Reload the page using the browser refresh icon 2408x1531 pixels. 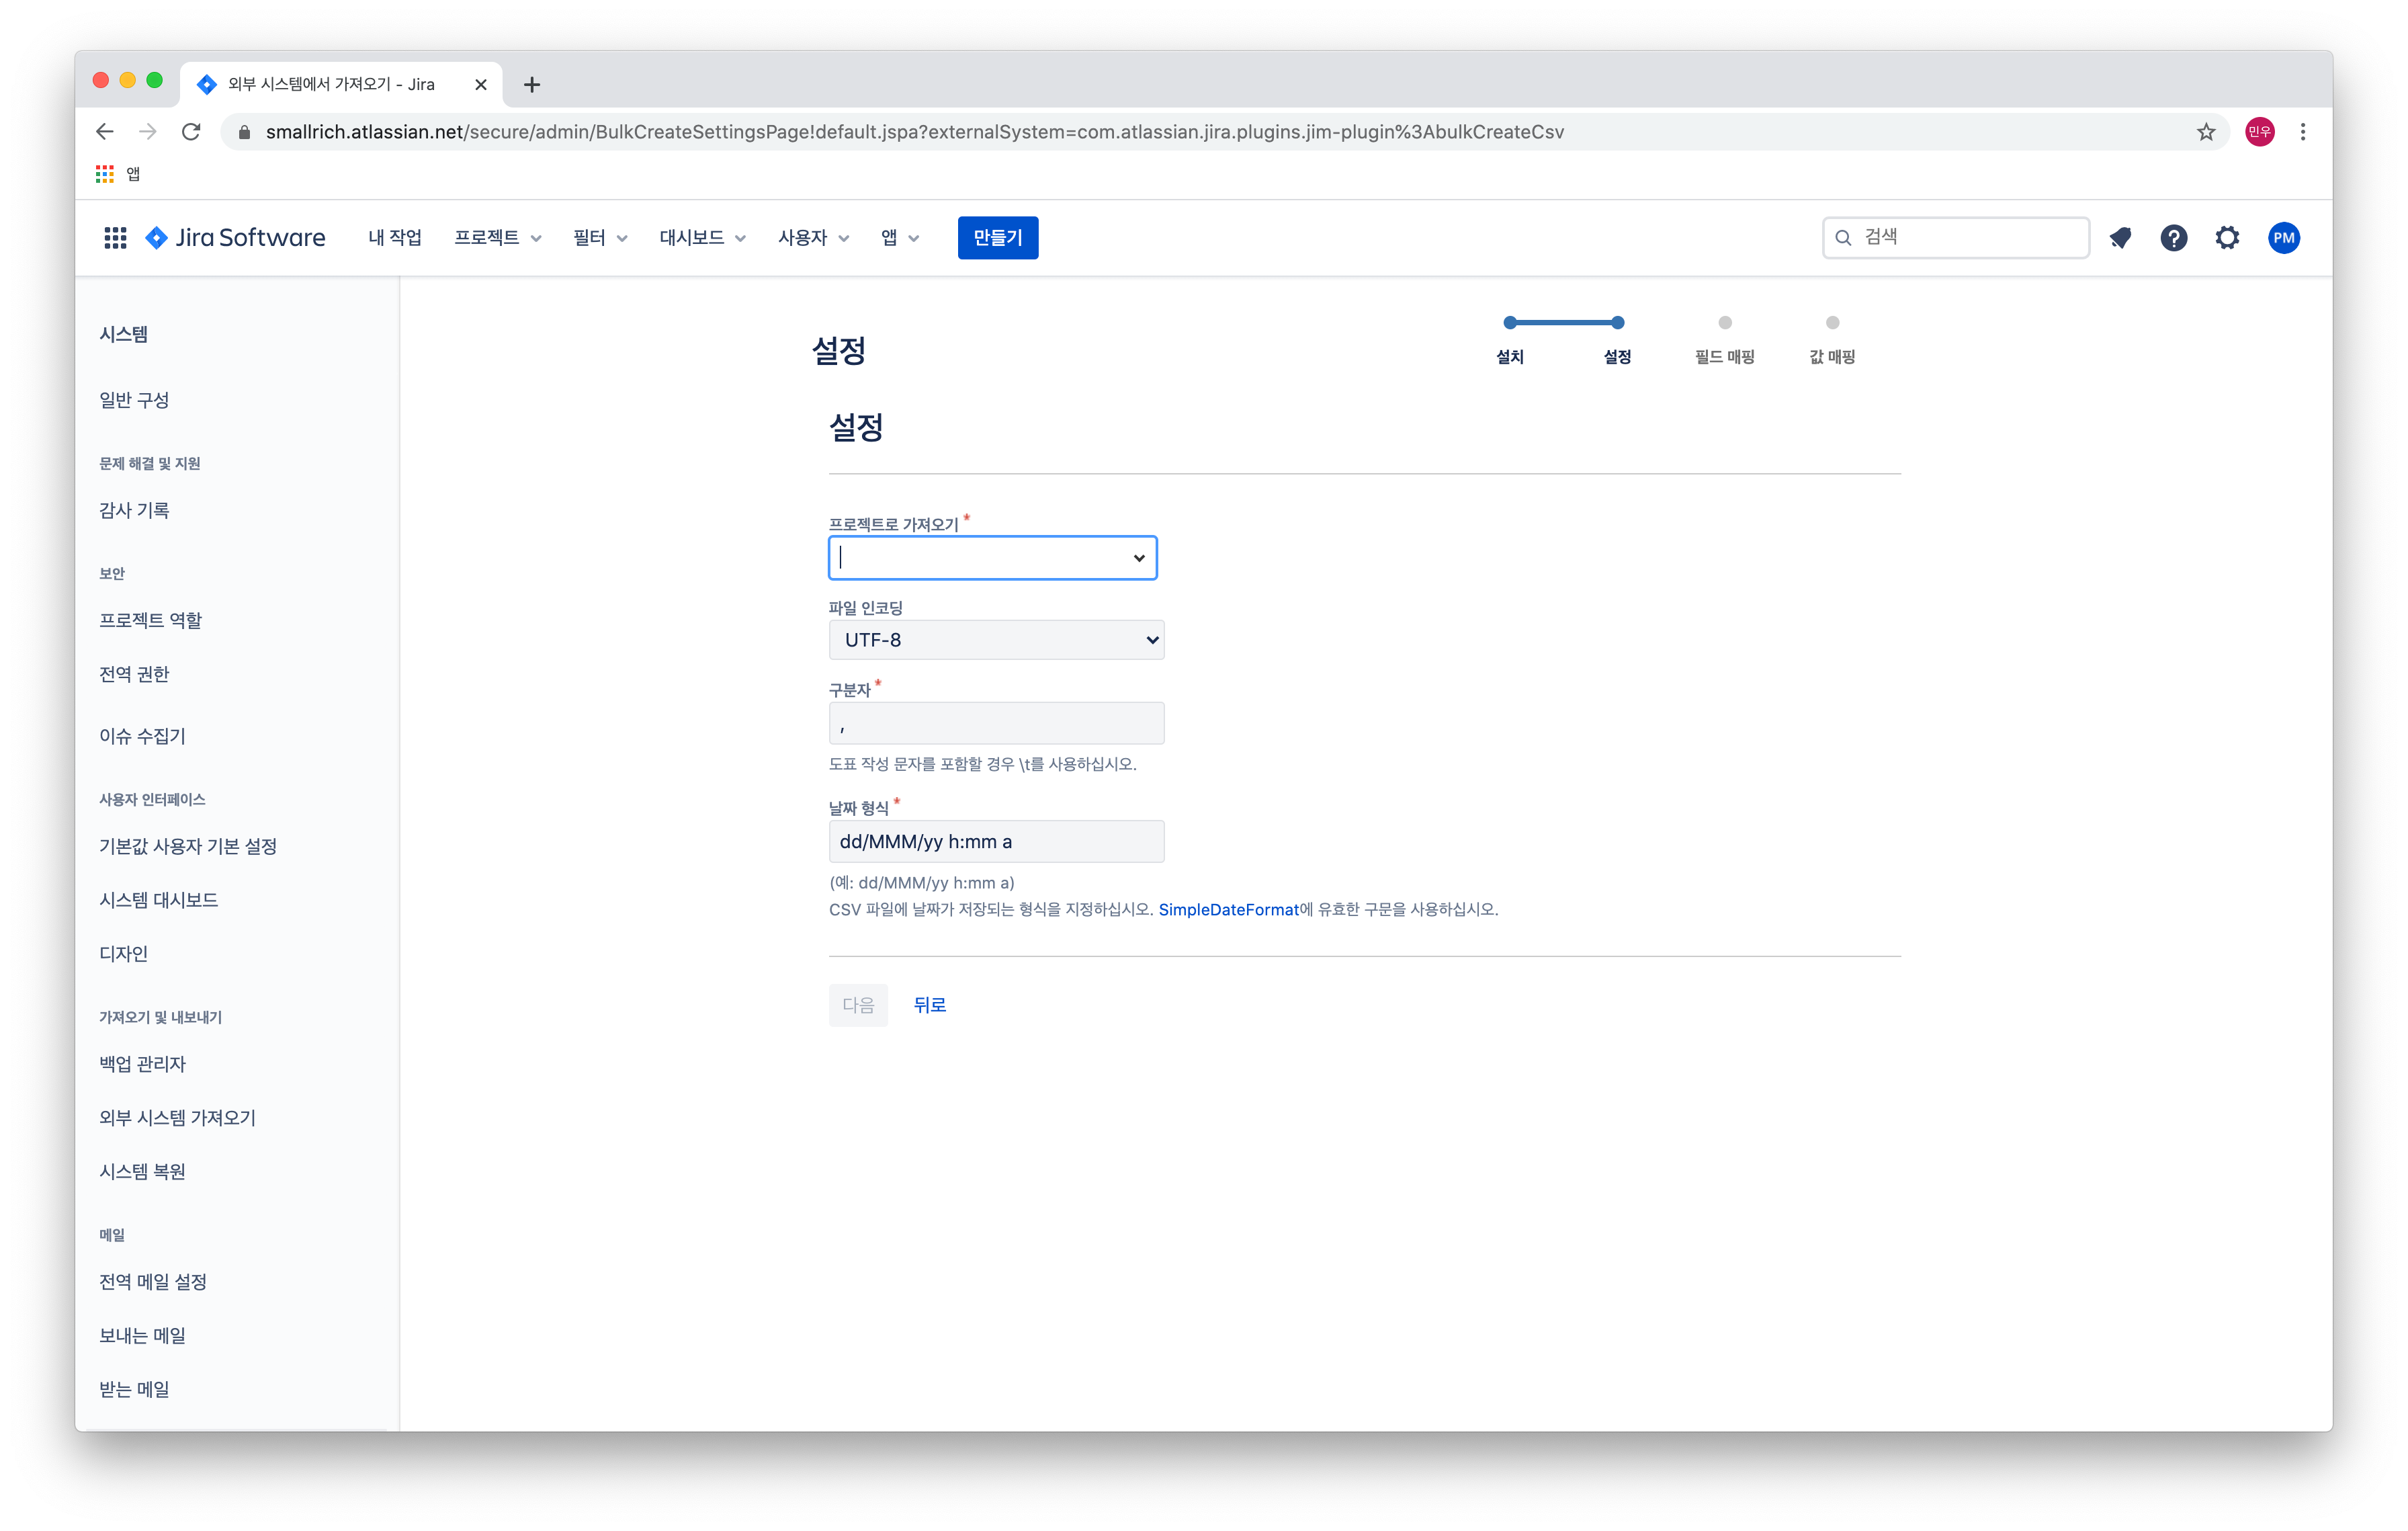191,132
